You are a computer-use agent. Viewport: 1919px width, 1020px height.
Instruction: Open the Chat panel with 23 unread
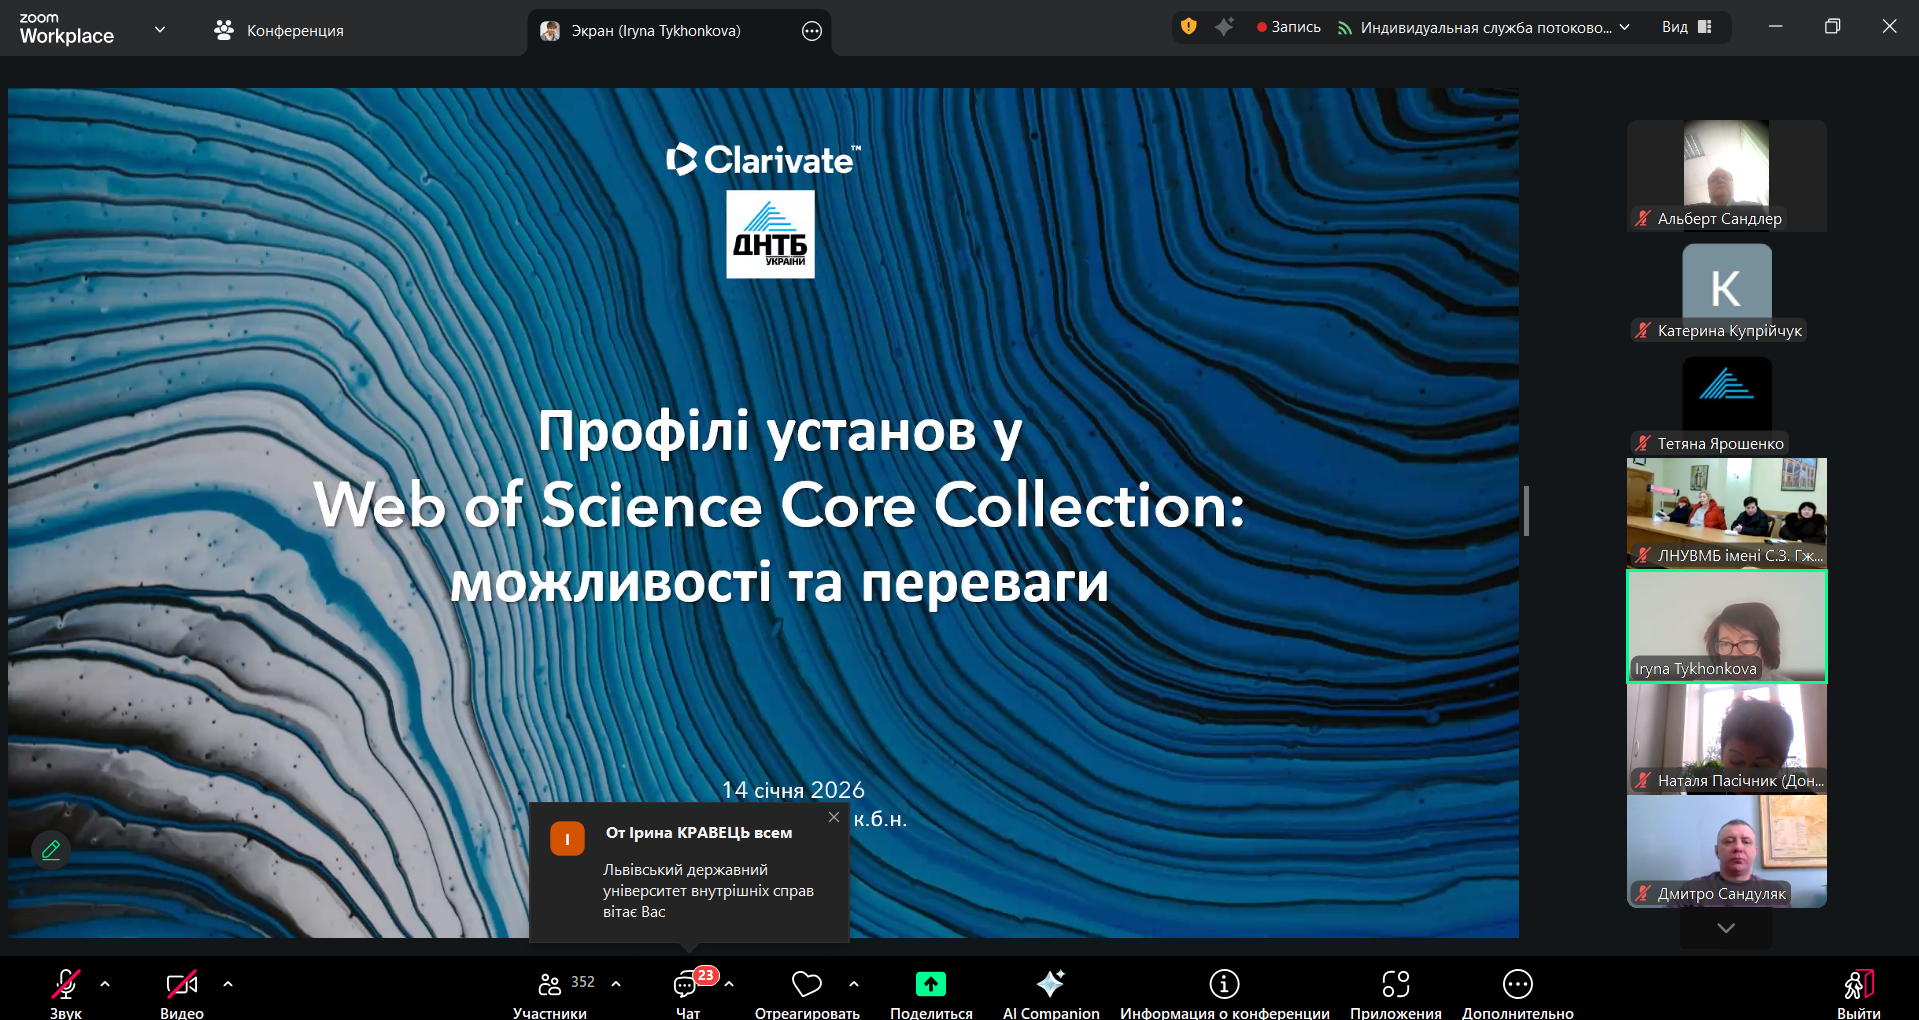click(x=687, y=985)
